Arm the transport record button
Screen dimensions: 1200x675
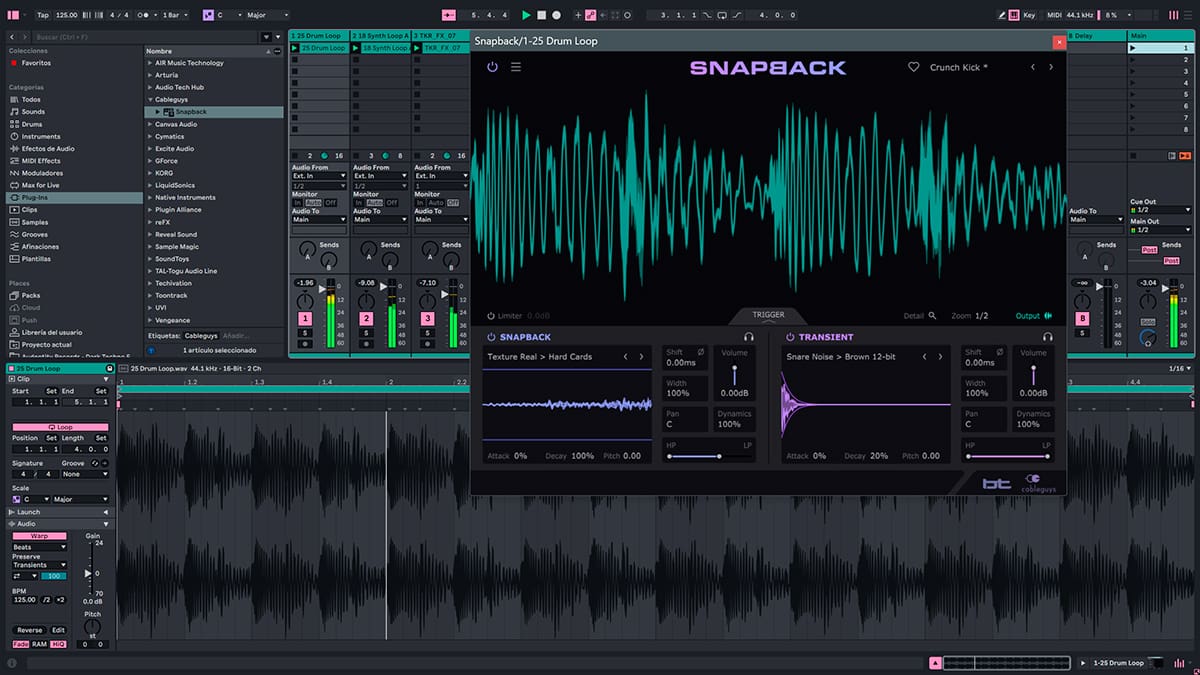click(x=557, y=15)
